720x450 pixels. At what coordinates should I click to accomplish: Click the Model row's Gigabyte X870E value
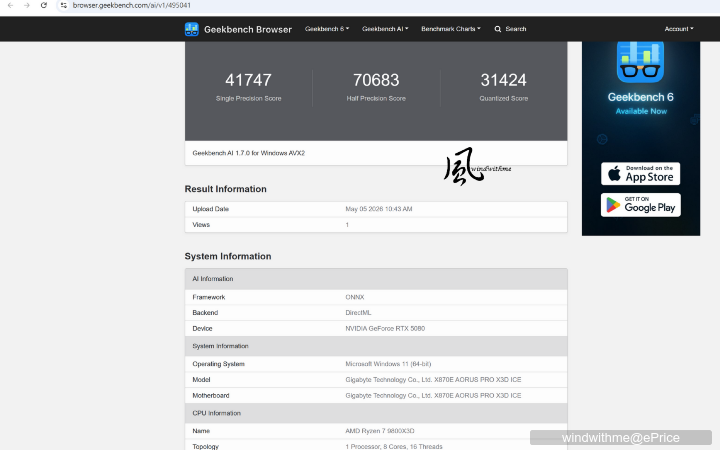433,380
